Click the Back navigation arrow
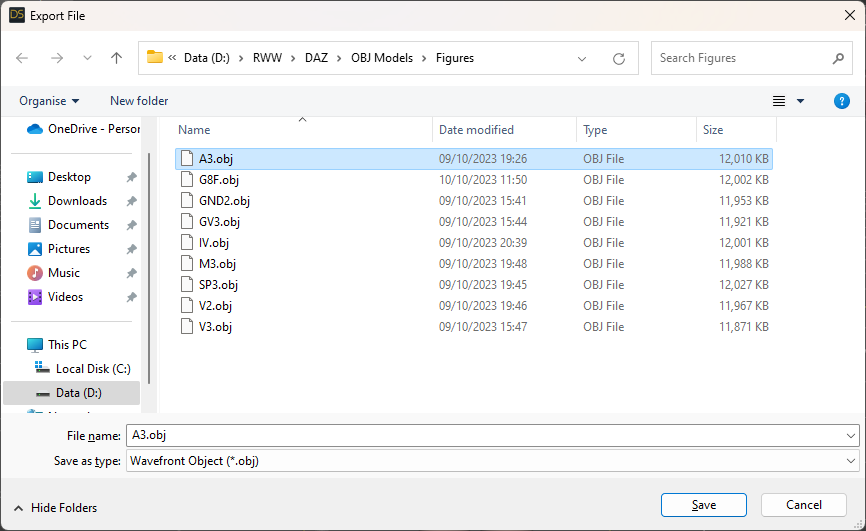Image resolution: width=866 pixels, height=531 pixels. point(22,58)
